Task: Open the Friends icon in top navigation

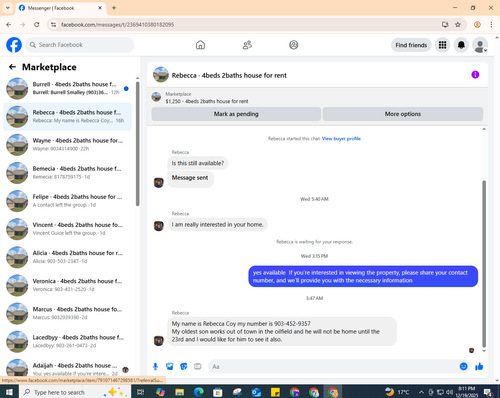Action: coord(247,45)
